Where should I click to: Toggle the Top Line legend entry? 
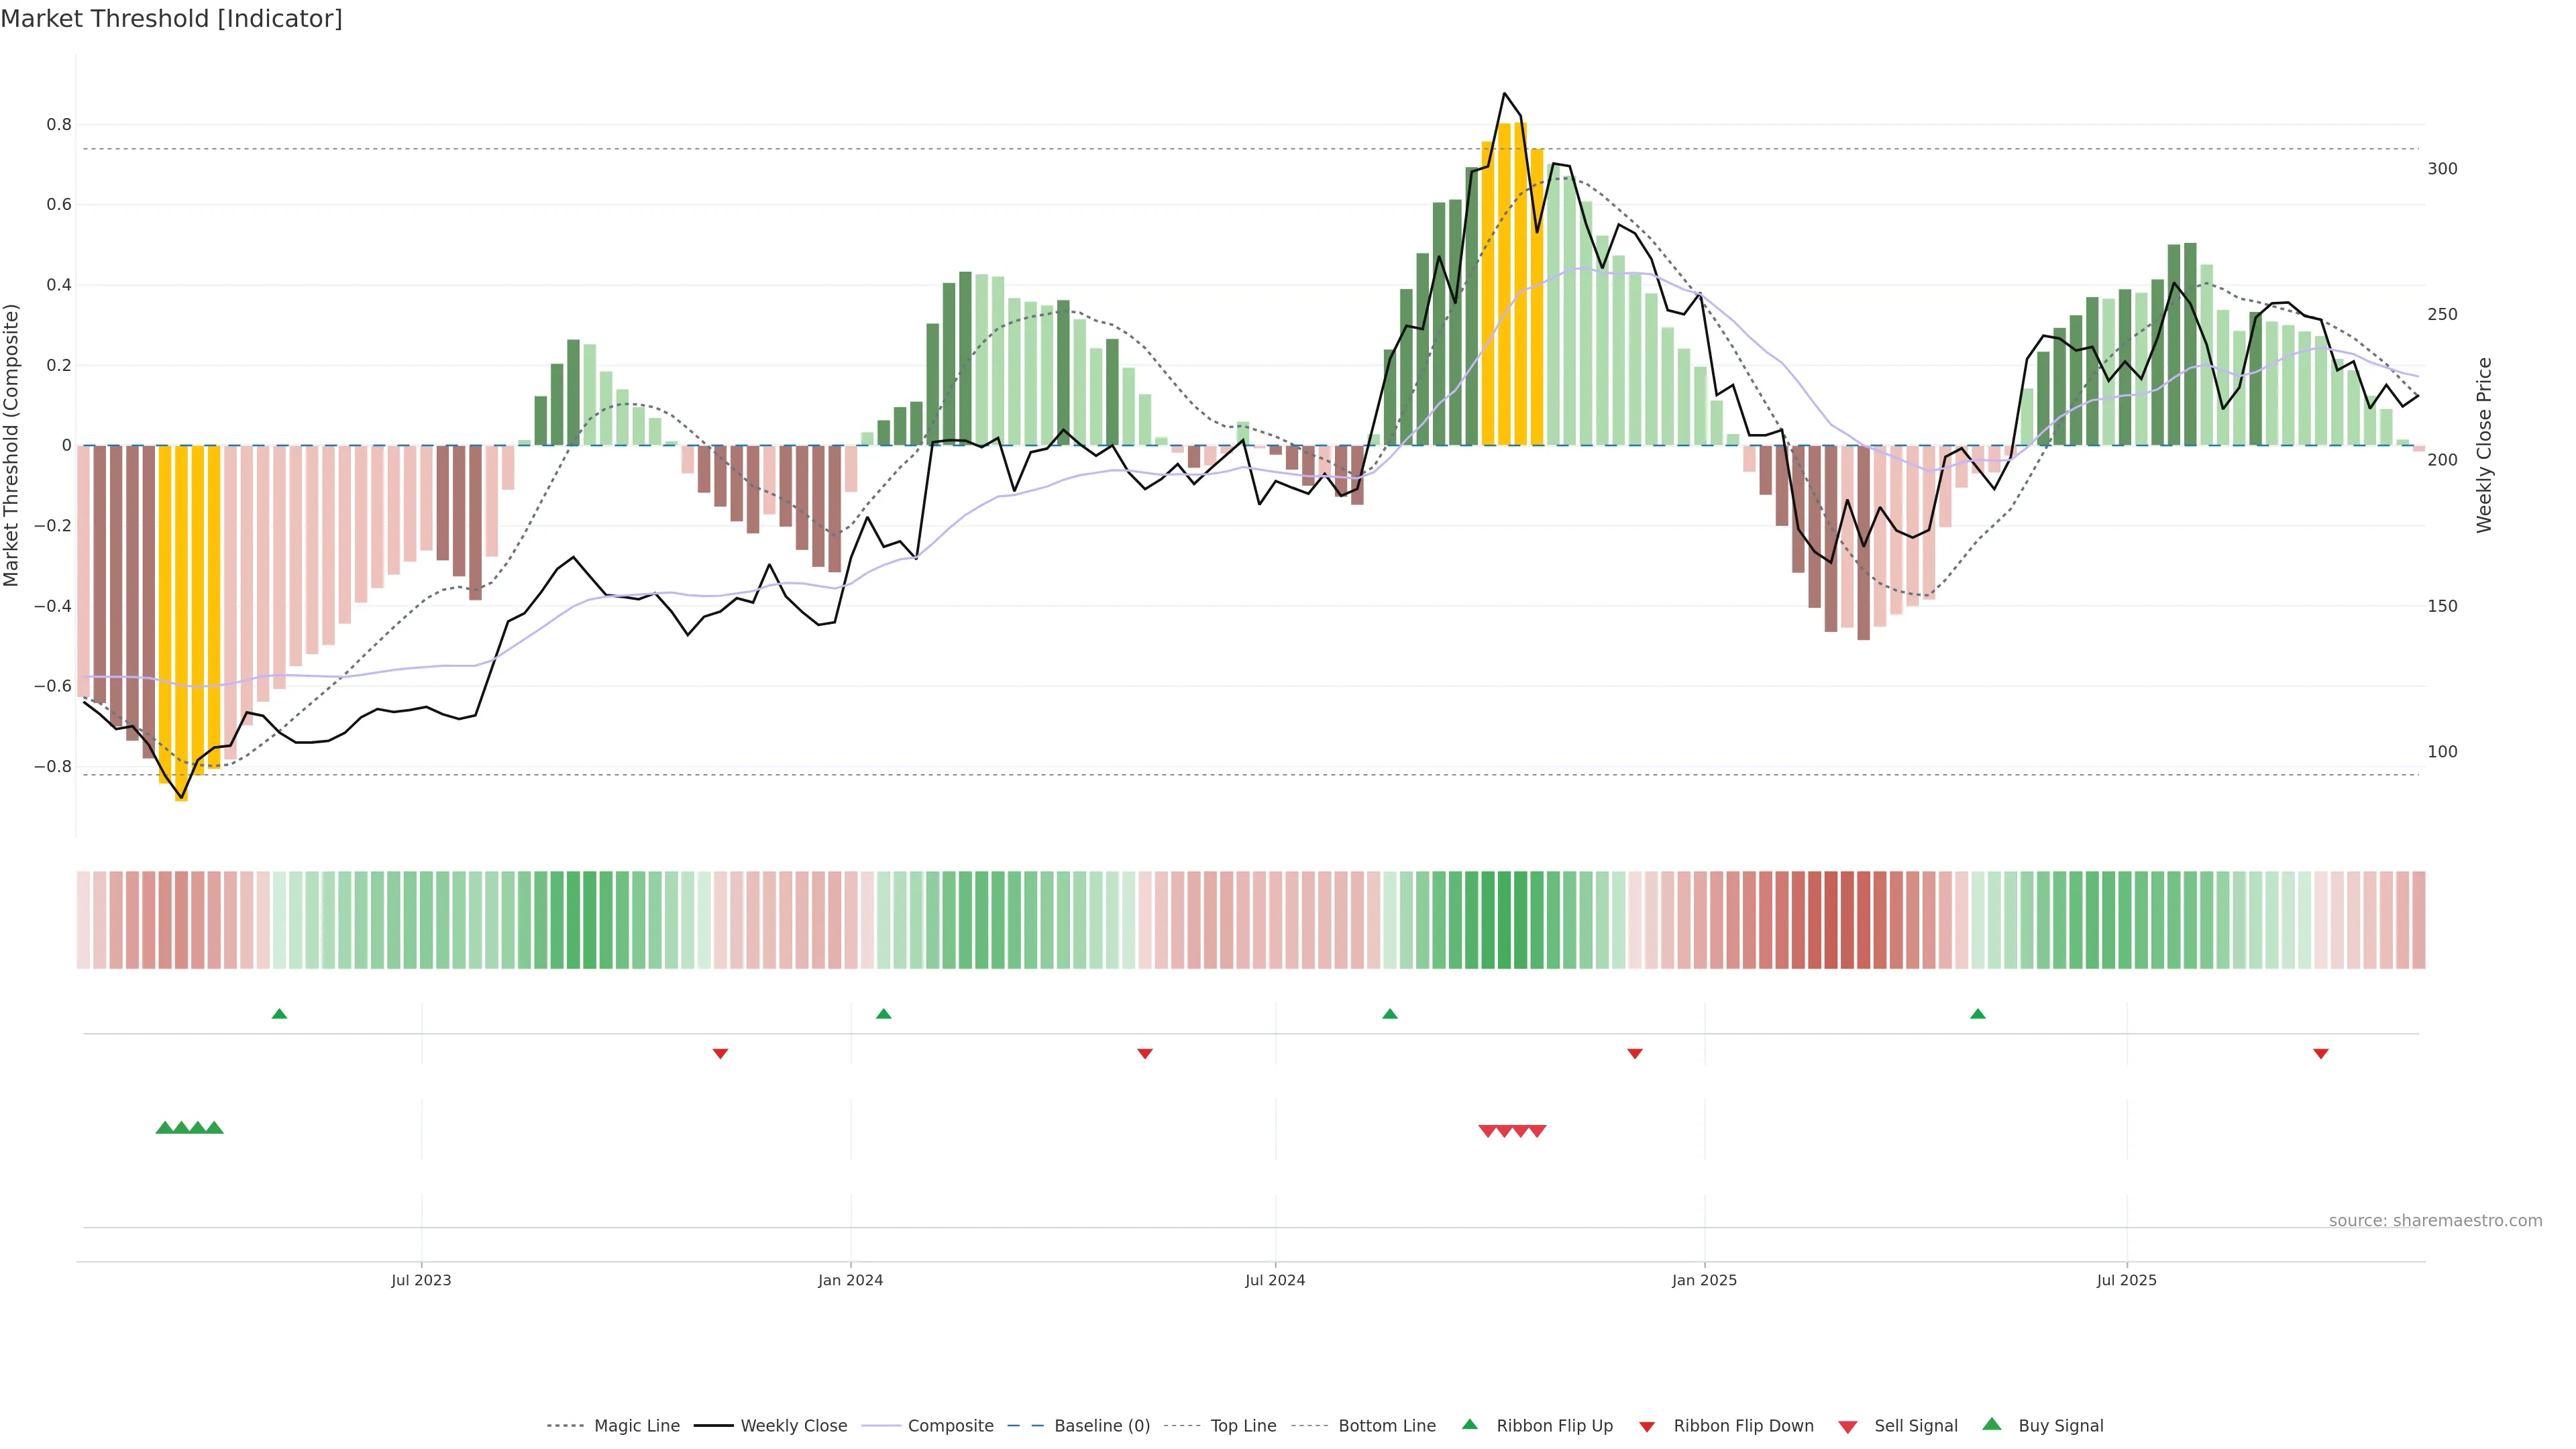pos(1243,1426)
